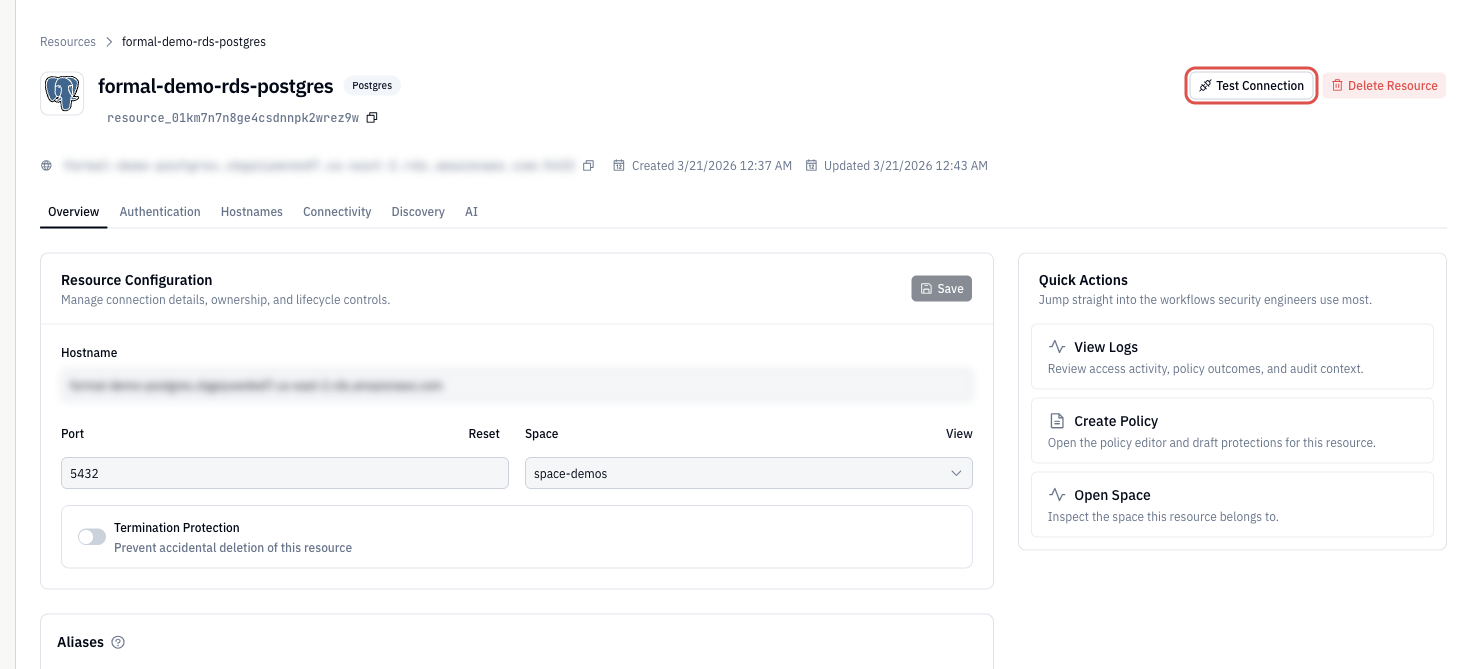Reset the Port value
The width and height of the screenshot is (1471, 669).
pos(484,434)
